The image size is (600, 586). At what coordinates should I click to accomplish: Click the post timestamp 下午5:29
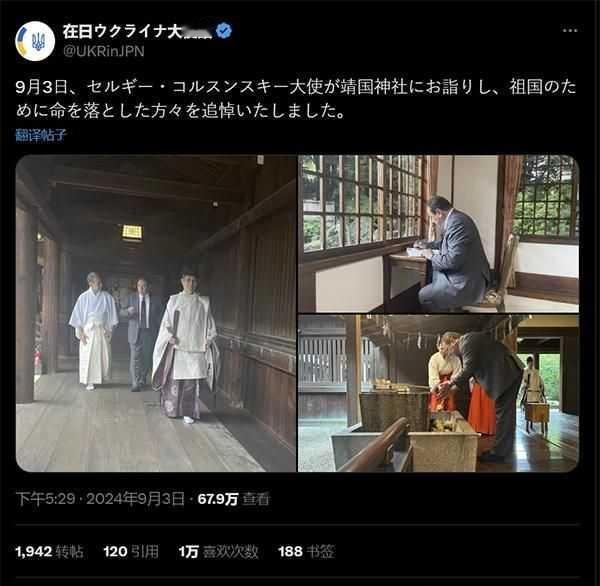click(46, 499)
